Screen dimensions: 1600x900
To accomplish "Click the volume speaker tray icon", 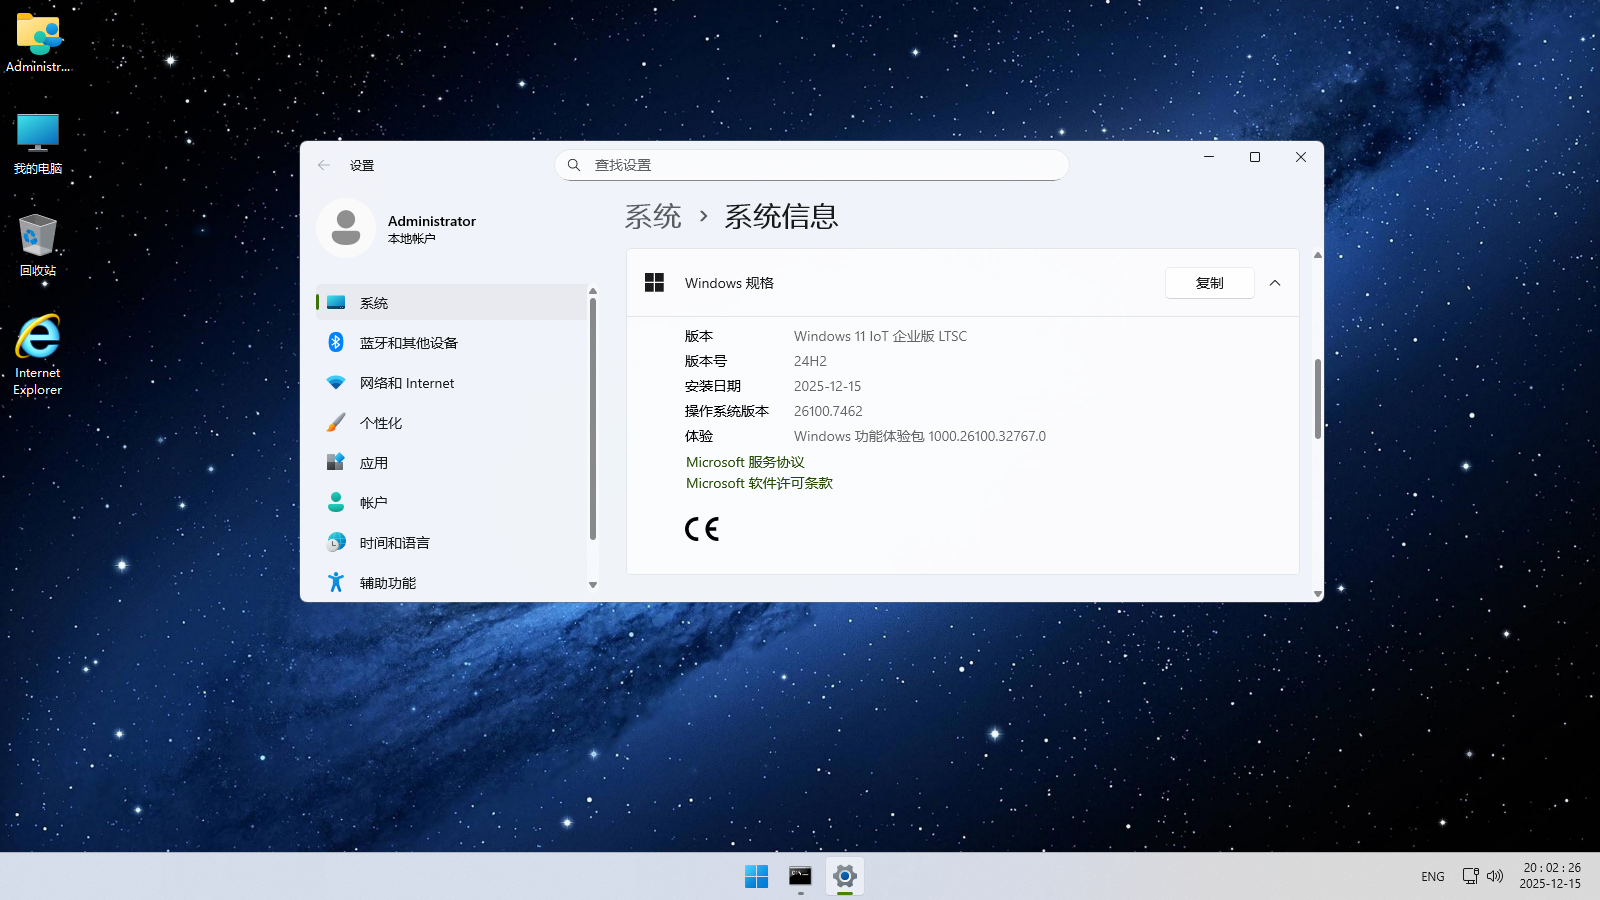I will click(x=1495, y=876).
